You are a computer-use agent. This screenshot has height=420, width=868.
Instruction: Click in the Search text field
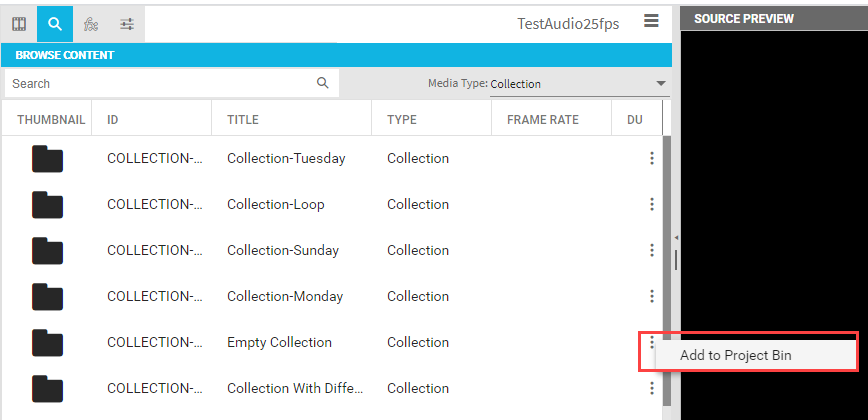point(160,84)
